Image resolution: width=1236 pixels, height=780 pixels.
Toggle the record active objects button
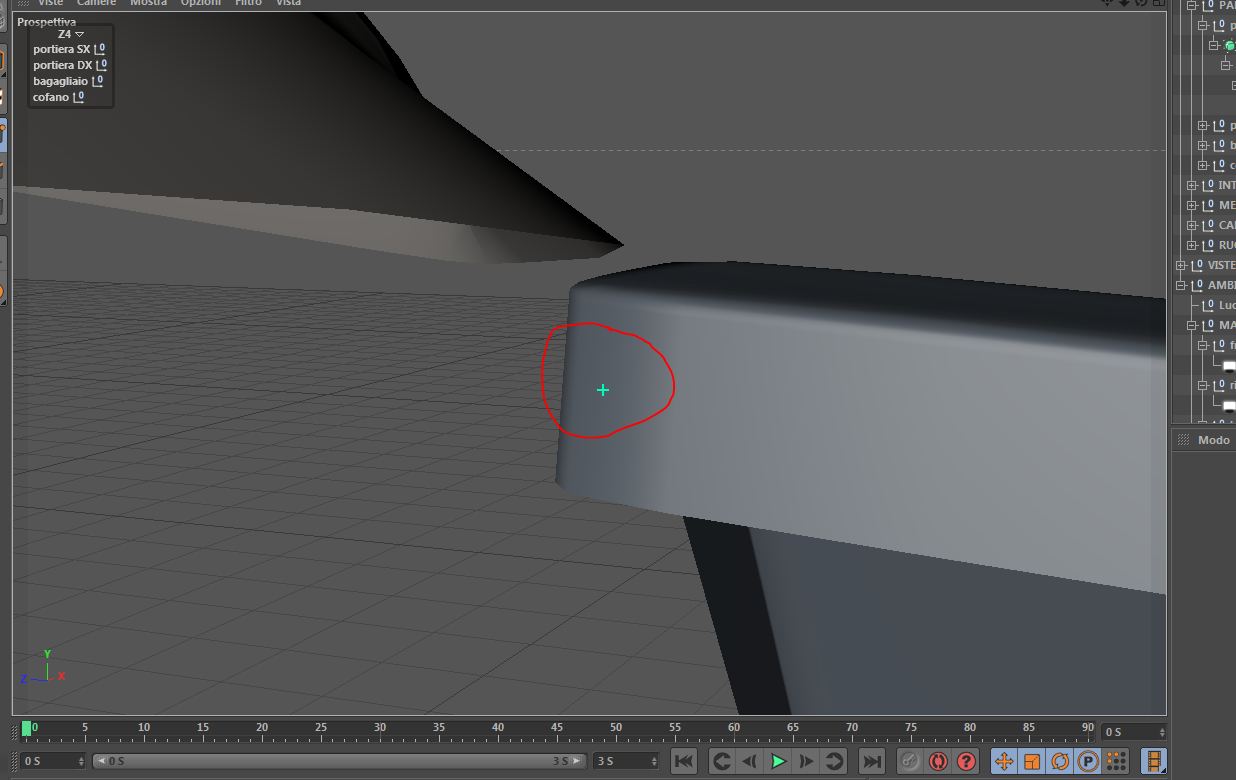coord(909,761)
